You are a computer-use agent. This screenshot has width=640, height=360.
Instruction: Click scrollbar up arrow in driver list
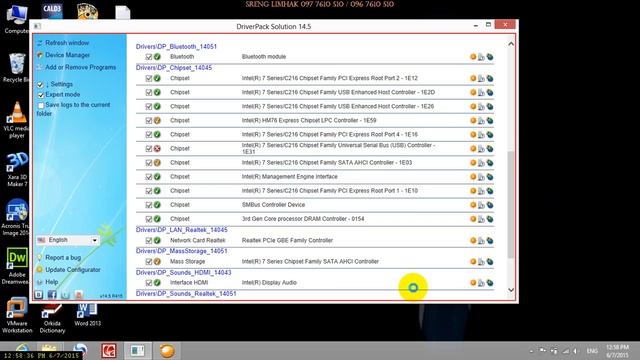(511, 44)
